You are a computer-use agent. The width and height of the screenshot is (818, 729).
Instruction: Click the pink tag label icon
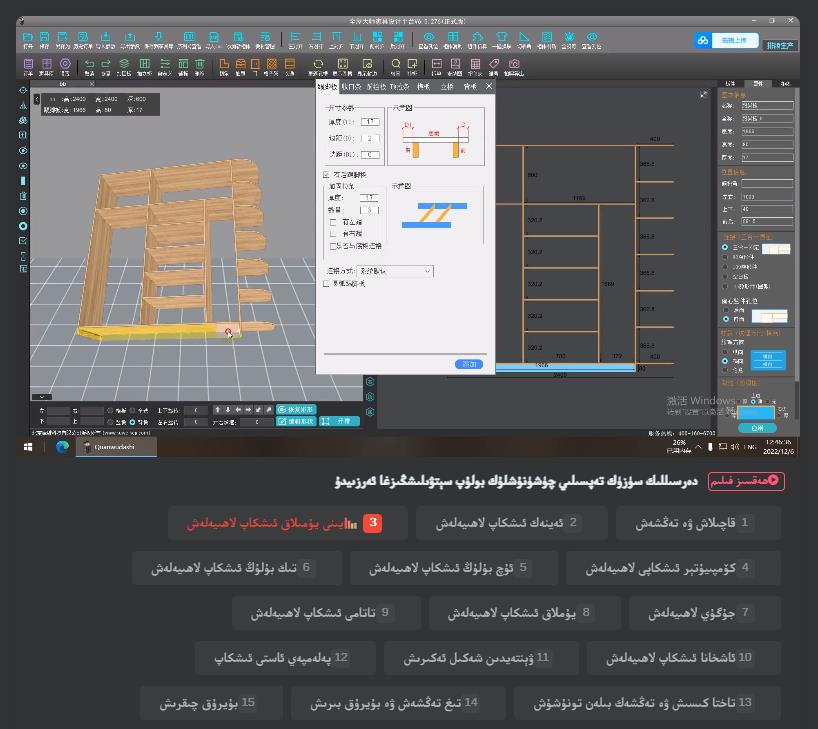[494, 64]
